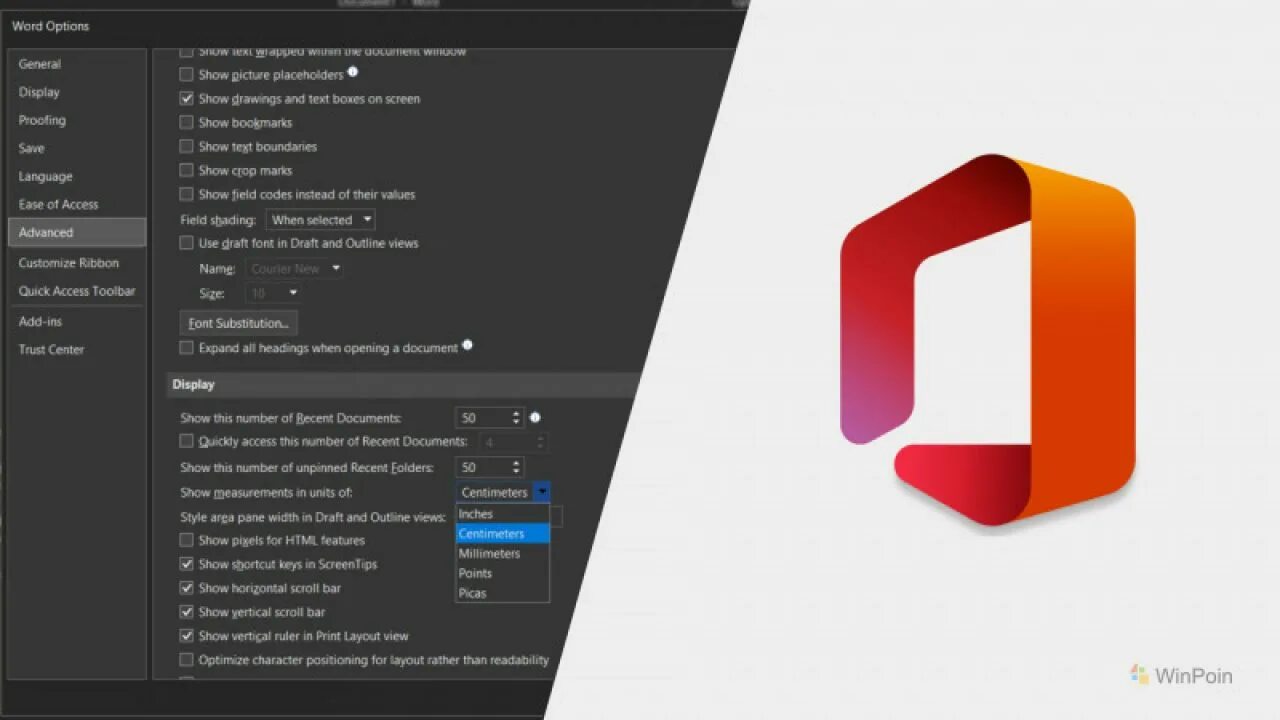Click the Recent Documents number spinner
Screen dimensions: 1280x720
pos(516,418)
